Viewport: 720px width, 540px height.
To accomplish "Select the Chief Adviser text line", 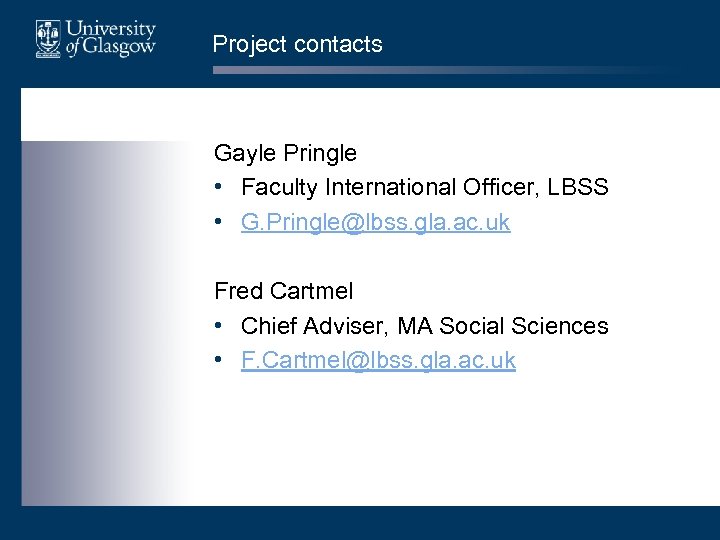I will (424, 325).
